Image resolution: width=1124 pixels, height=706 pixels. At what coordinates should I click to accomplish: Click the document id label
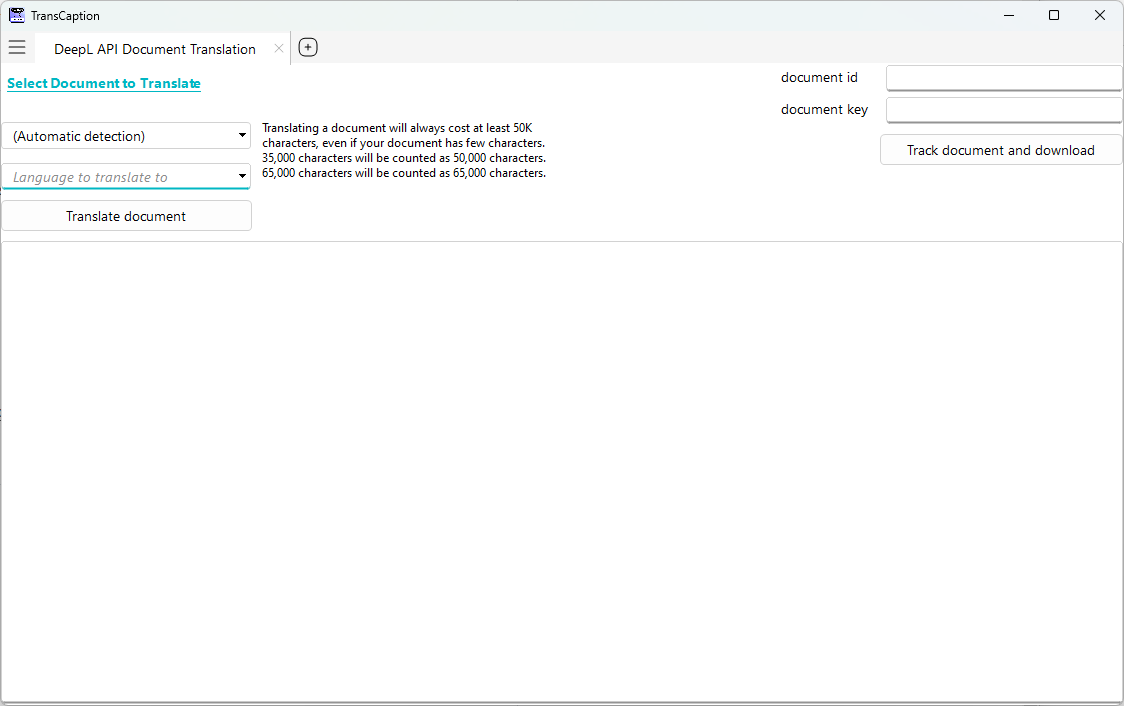(819, 77)
